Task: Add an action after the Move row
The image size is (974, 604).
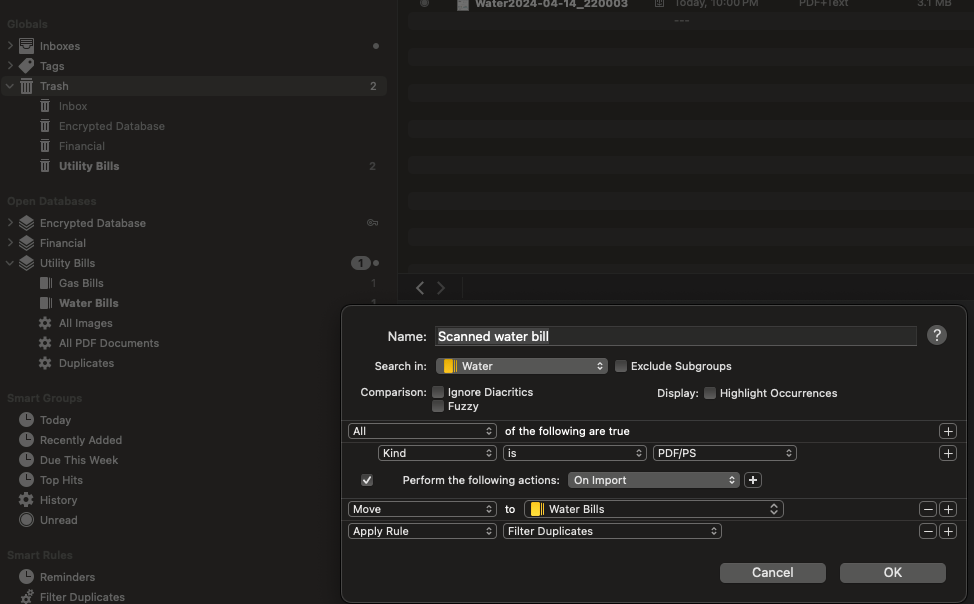Action: coord(948,509)
